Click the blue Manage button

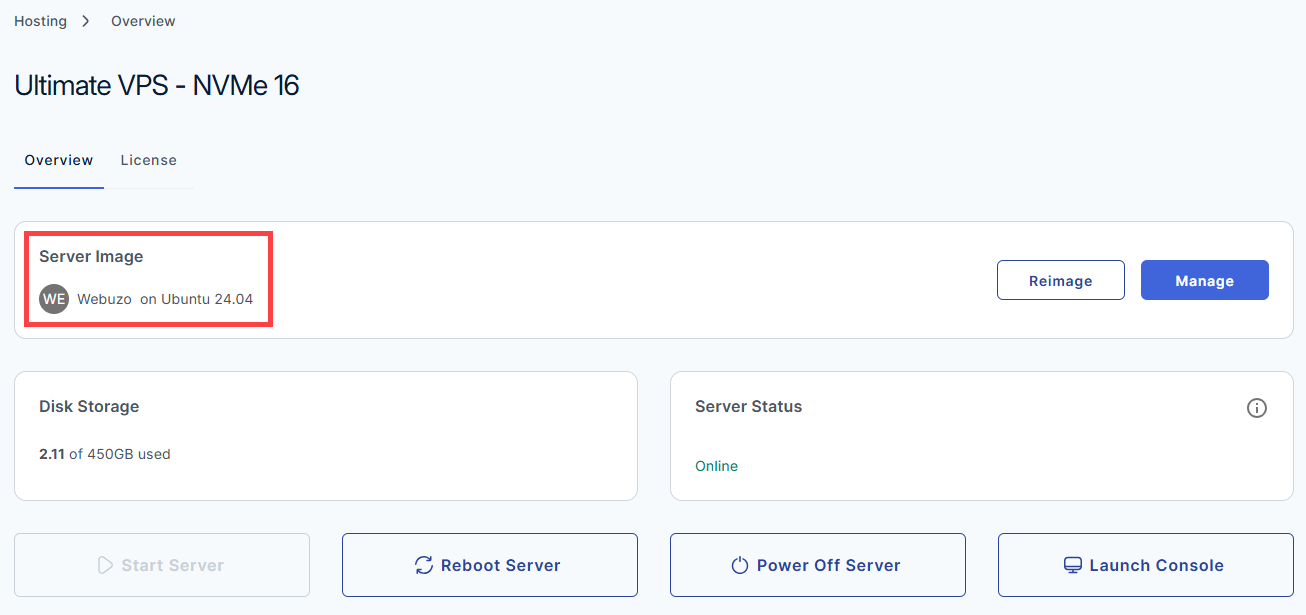point(1205,280)
